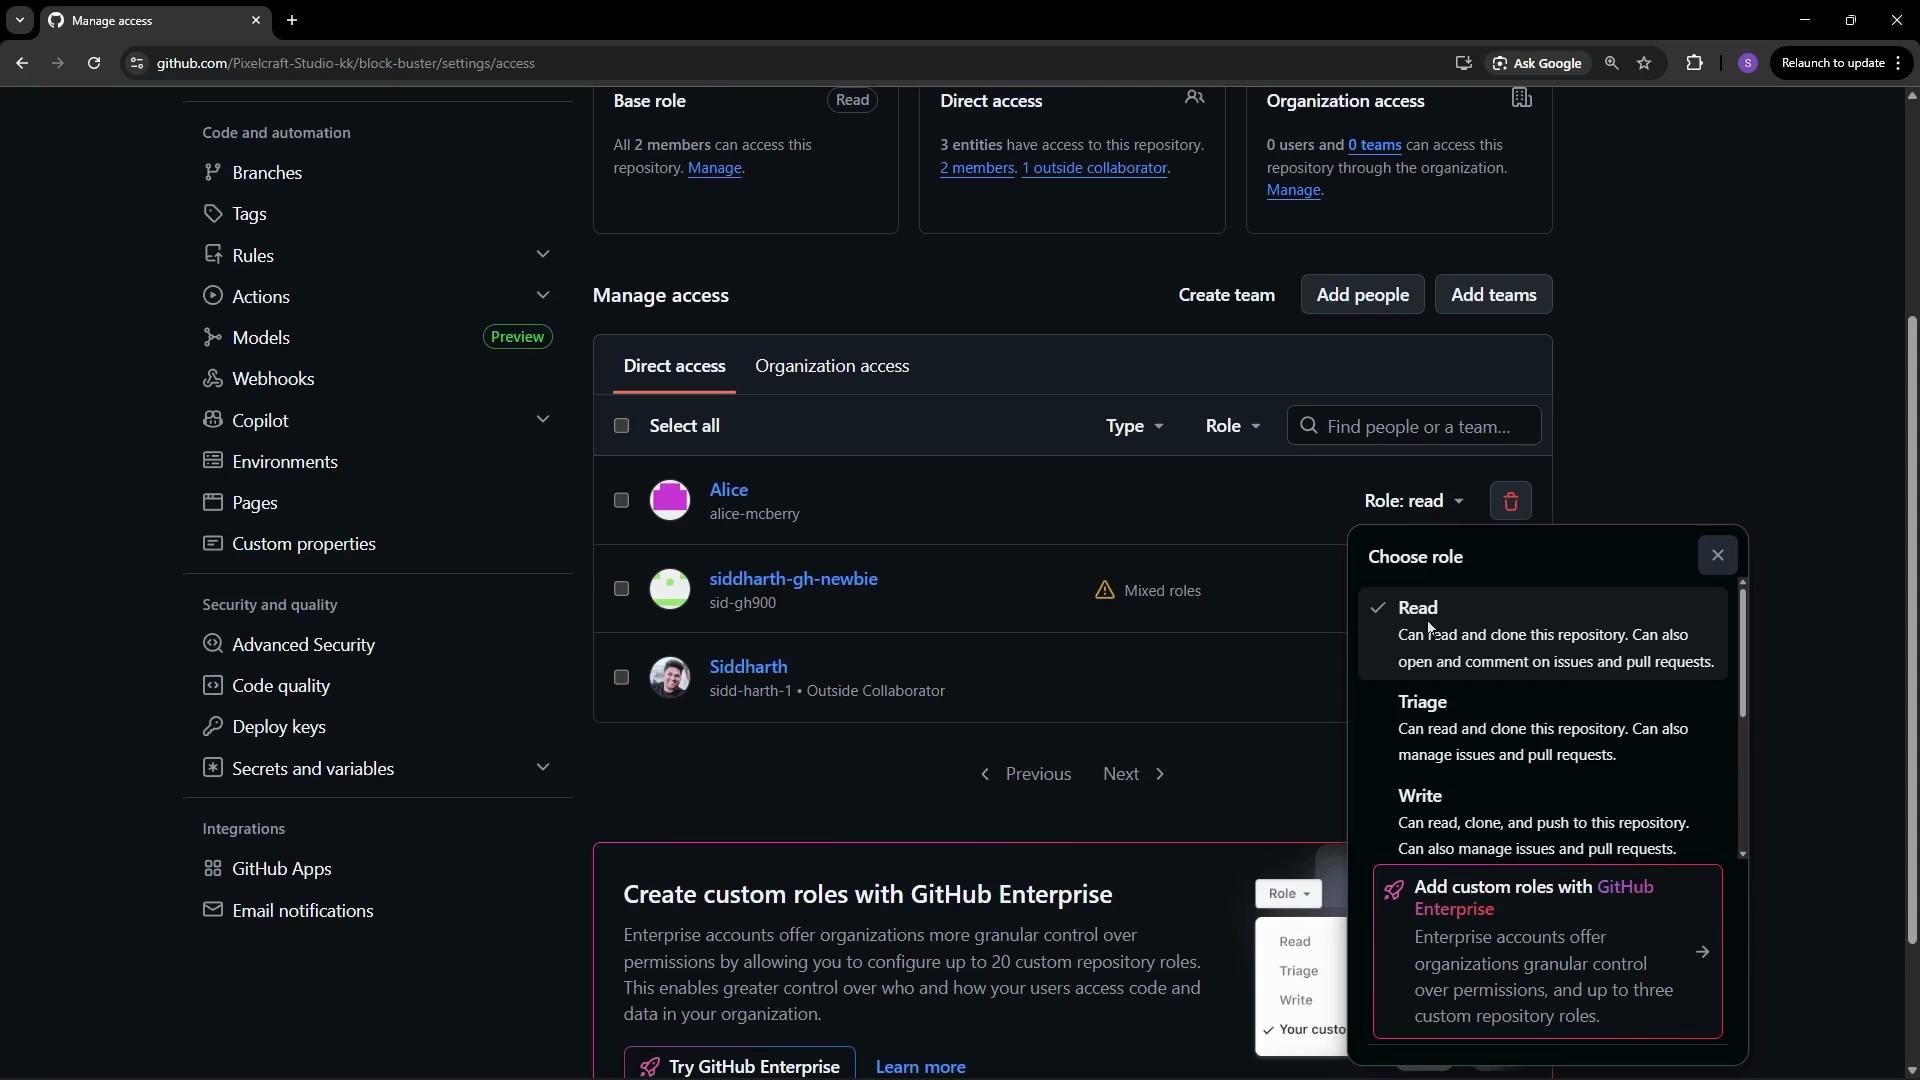1920x1080 pixels.
Task: Reload the page in the browser
Action: (94, 63)
